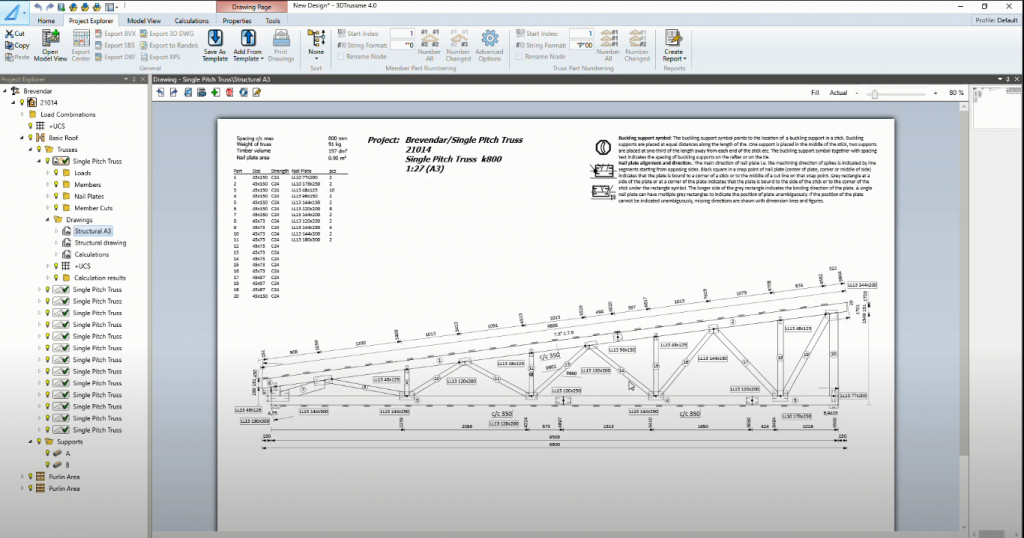The height and width of the screenshot is (538, 1024).
Task: Click the Save icon in quick access toolbar
Action: (61, 7)
